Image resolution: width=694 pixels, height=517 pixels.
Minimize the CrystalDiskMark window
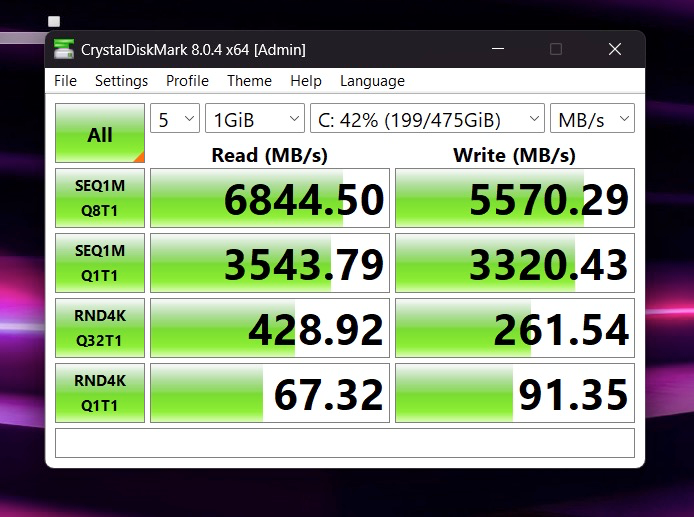pyautogui.click(x=498, y=49)
